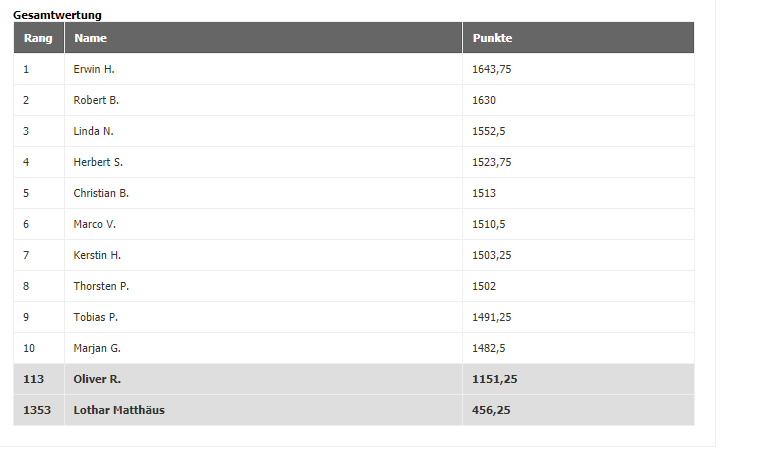
Task: Click the Name column header
Action: 263,38
